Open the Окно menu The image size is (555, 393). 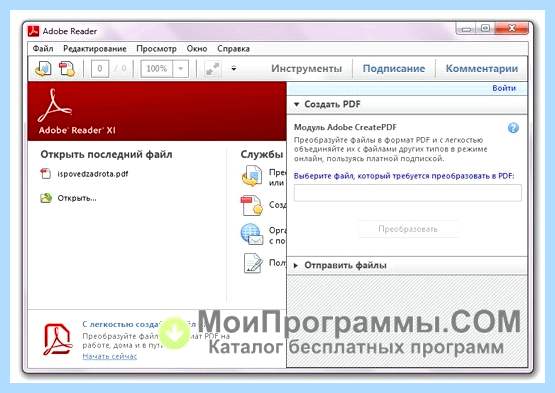point(197,49)
